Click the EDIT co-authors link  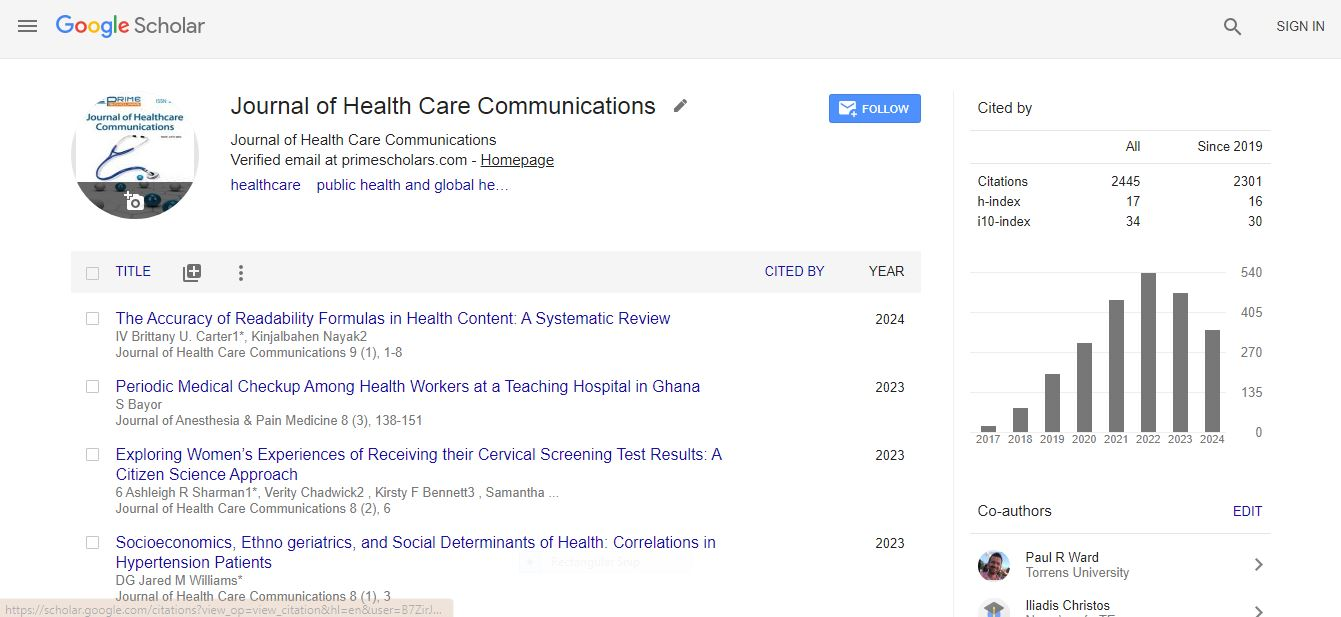(x=1247, y=511)
